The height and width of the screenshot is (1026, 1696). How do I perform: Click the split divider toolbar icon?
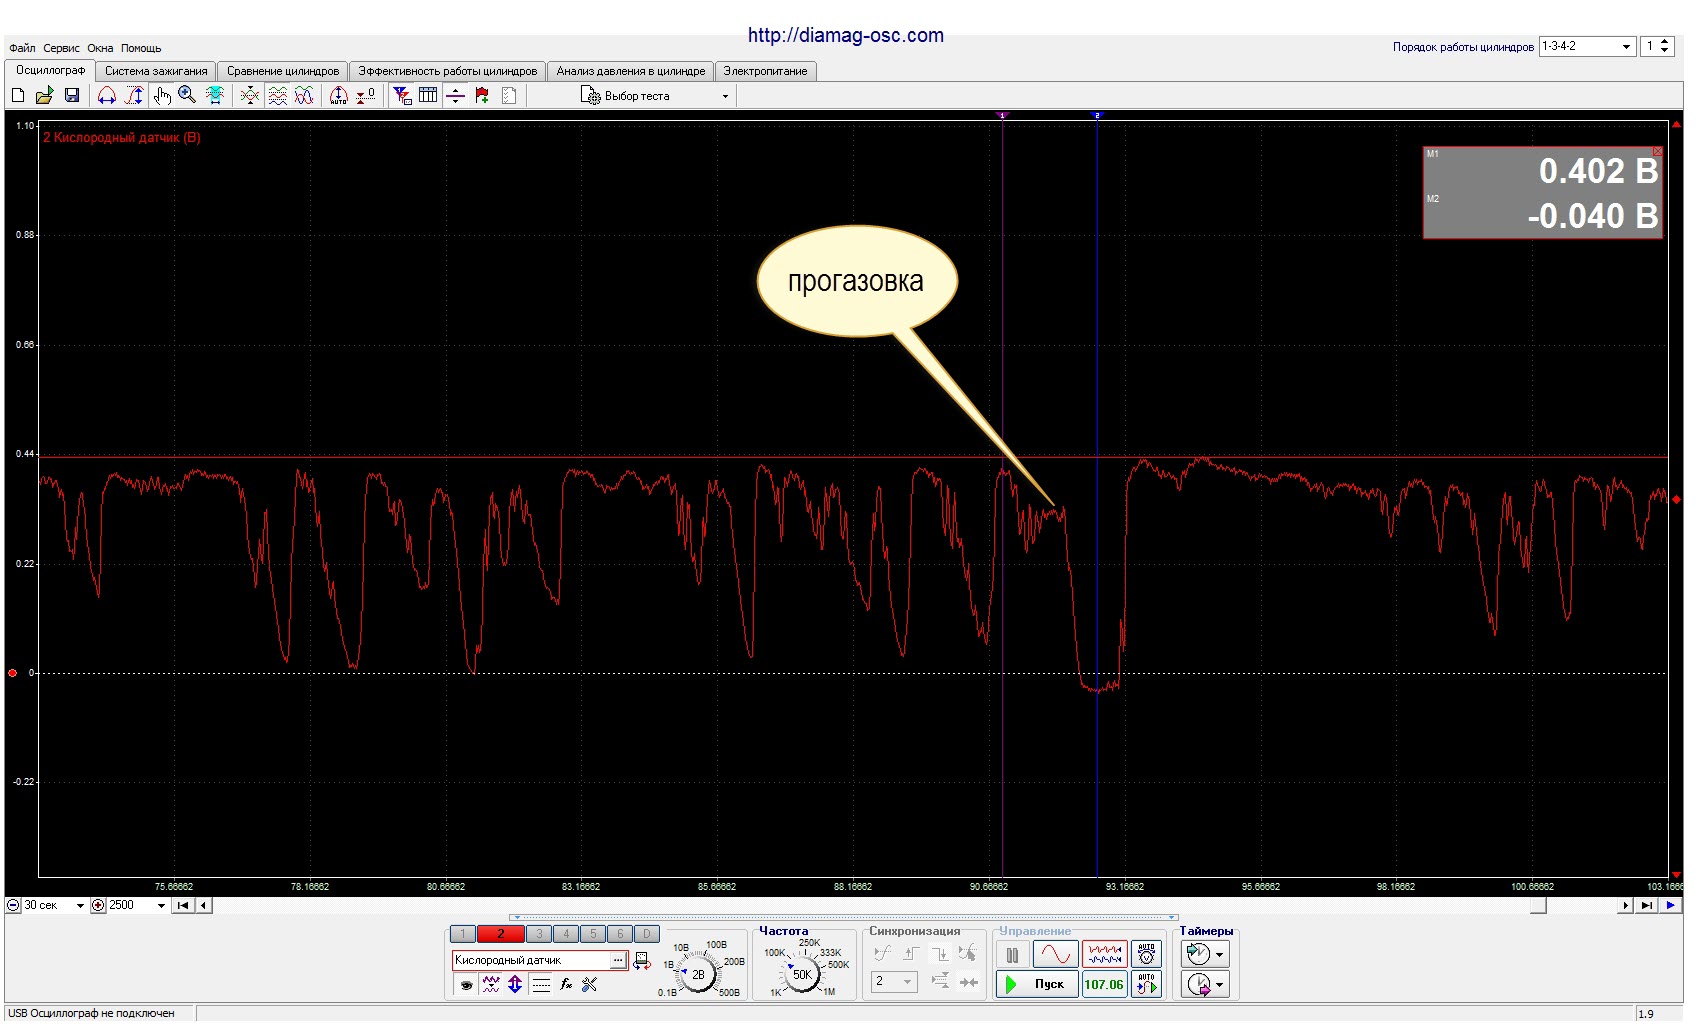pos(455,95)
